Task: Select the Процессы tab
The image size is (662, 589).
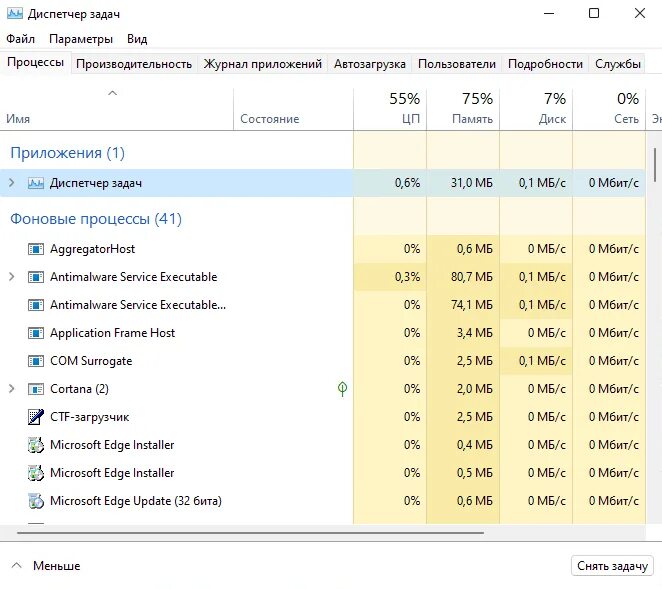Action: 35,62
